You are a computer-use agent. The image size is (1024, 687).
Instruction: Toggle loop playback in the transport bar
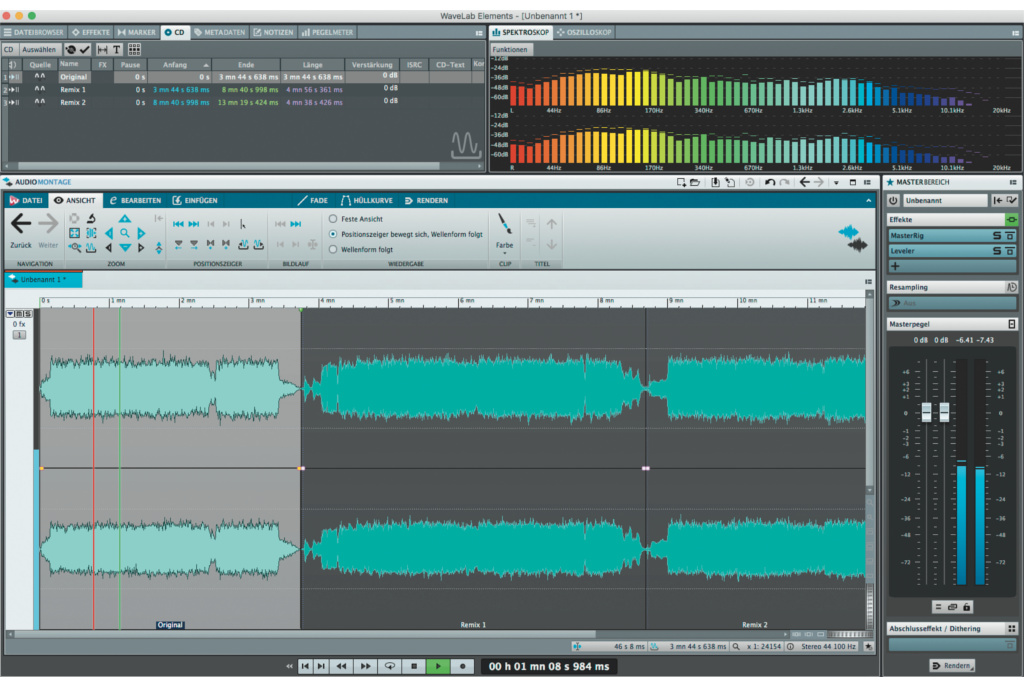389,666
